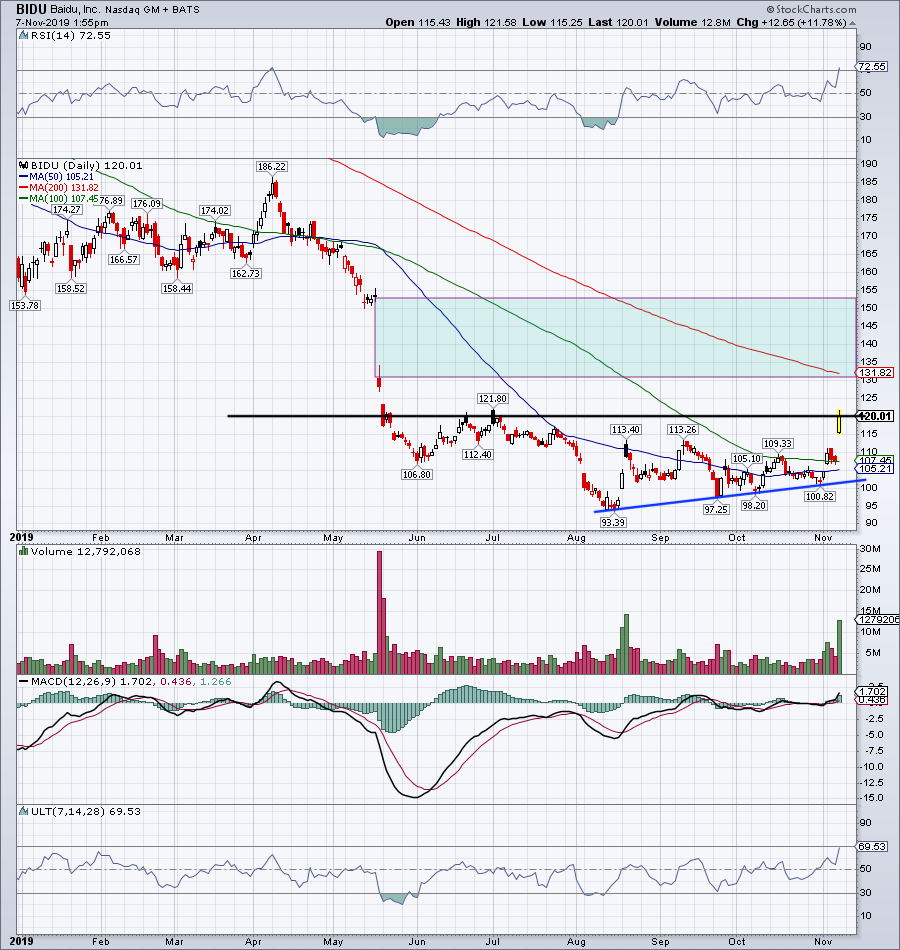Click the 113.40 August high label
Image resolution: width=900 pixels, height=950 pixels.
(625, 430)
